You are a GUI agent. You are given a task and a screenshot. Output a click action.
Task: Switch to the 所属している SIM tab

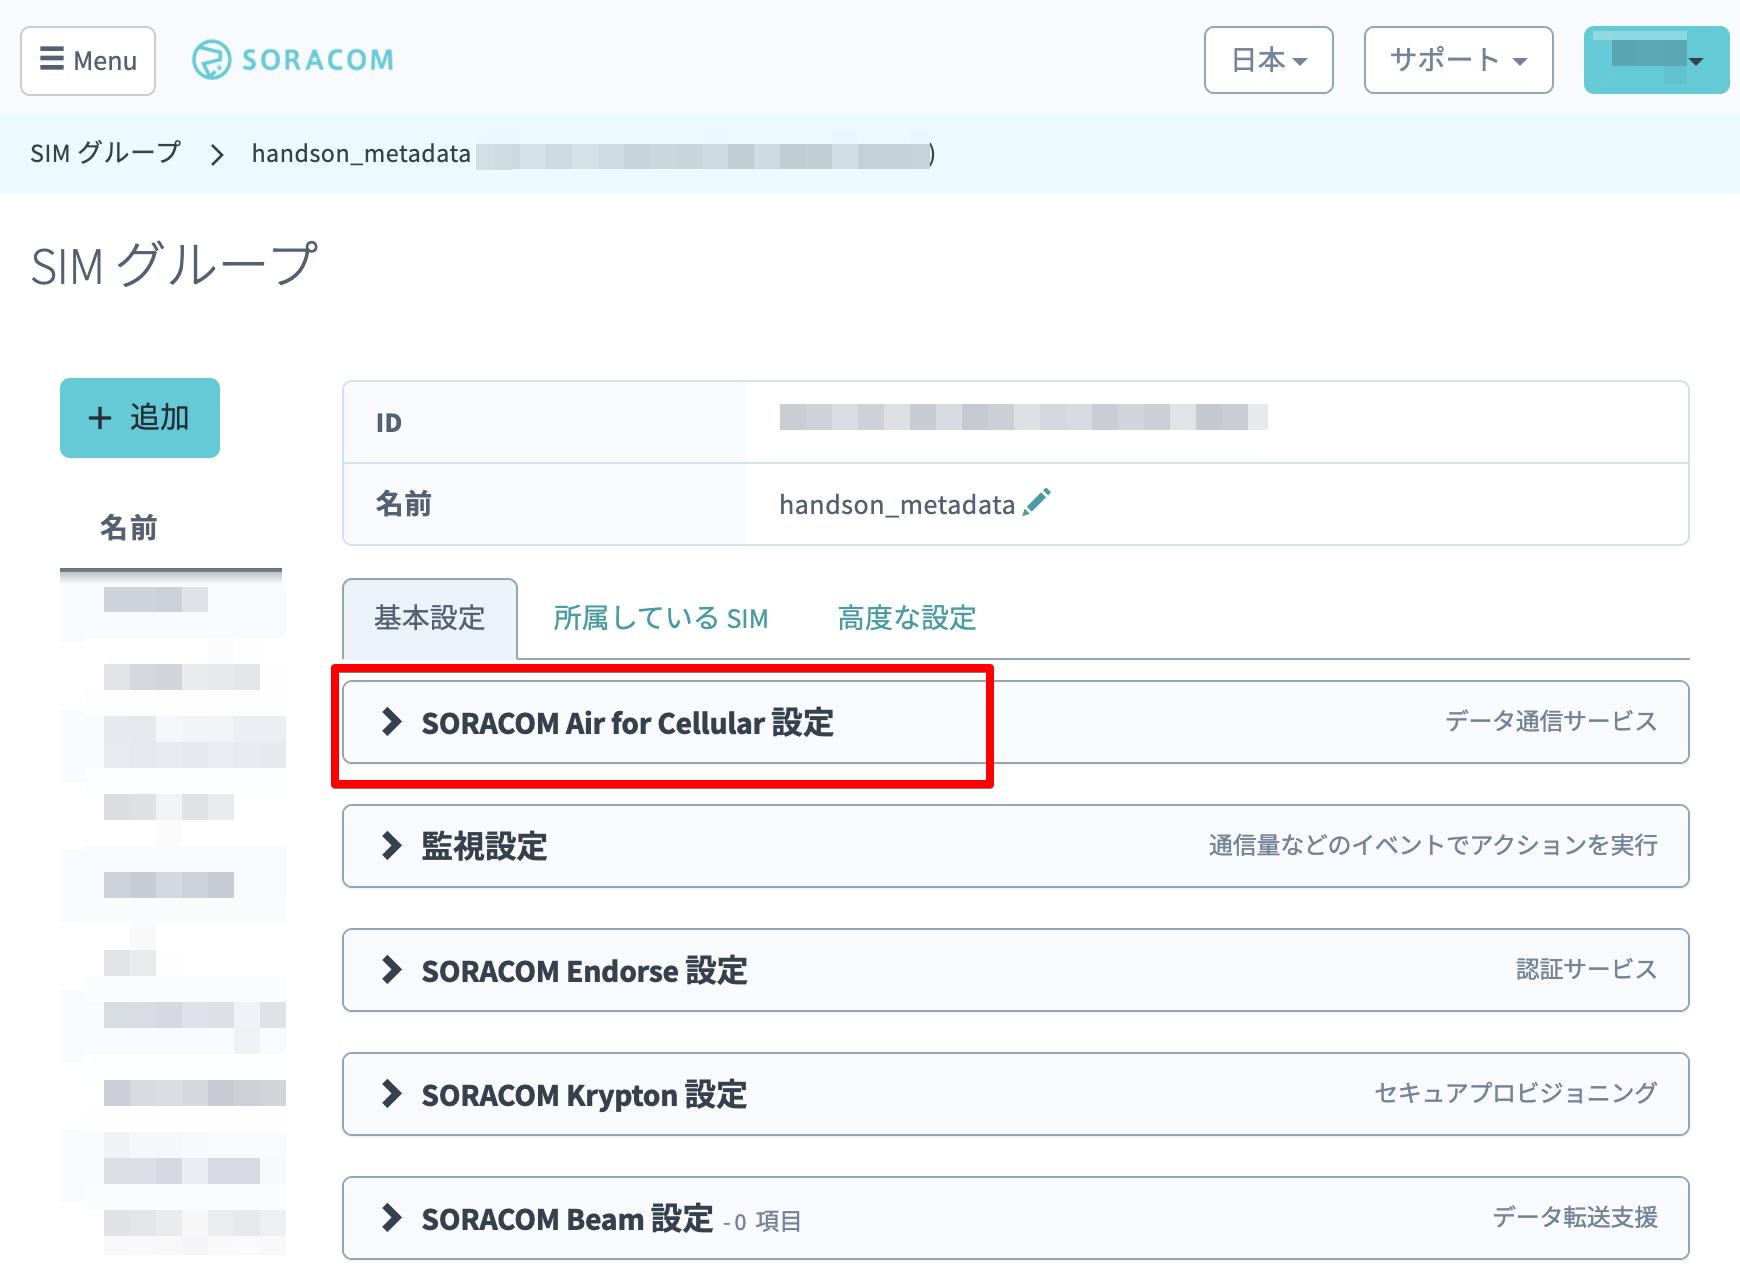pos(661,618)
